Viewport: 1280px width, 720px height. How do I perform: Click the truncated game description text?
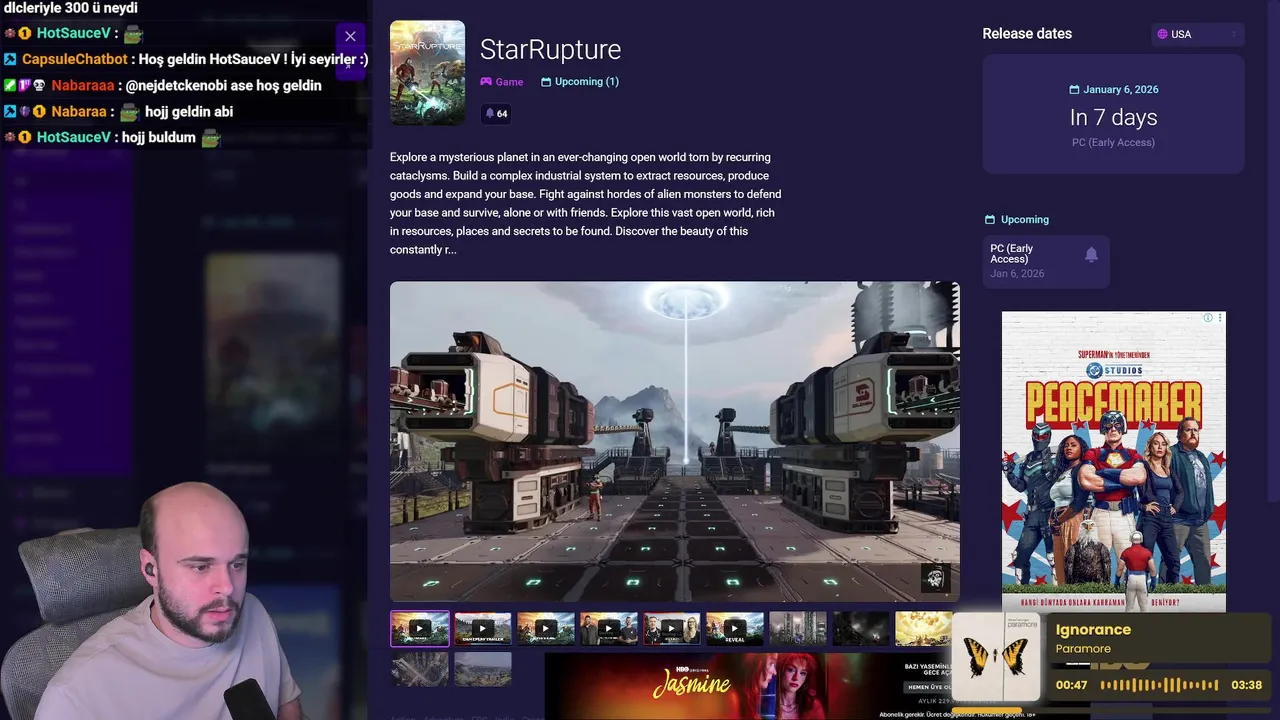pos(586,204)
